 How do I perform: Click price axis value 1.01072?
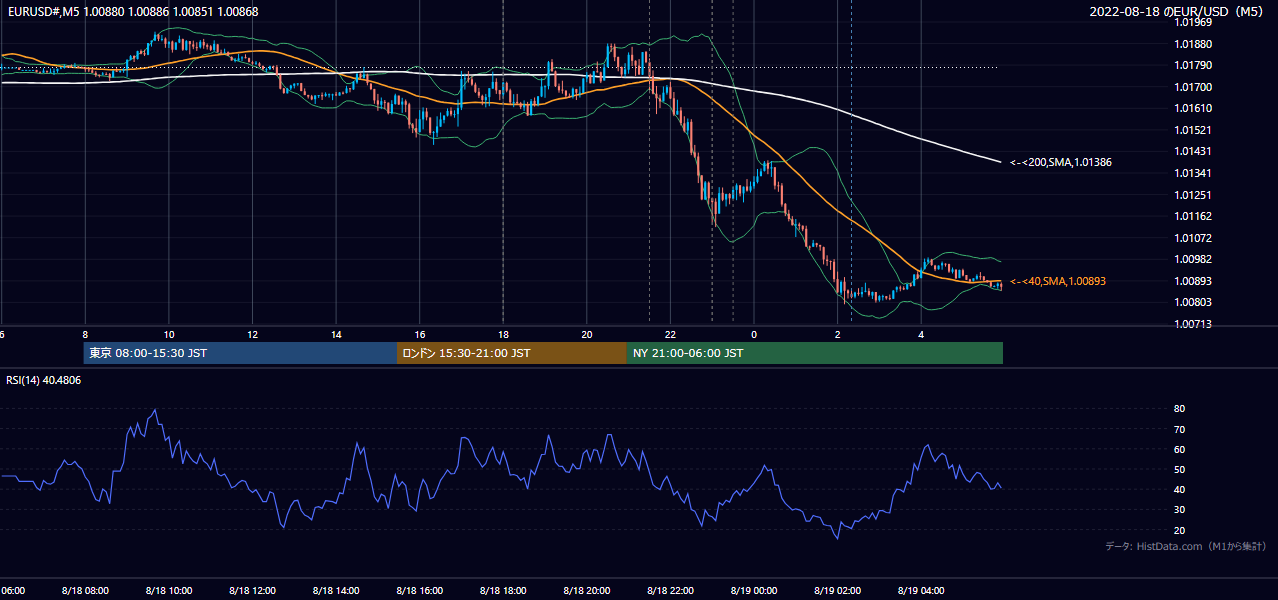click(x=1192, y=238)
